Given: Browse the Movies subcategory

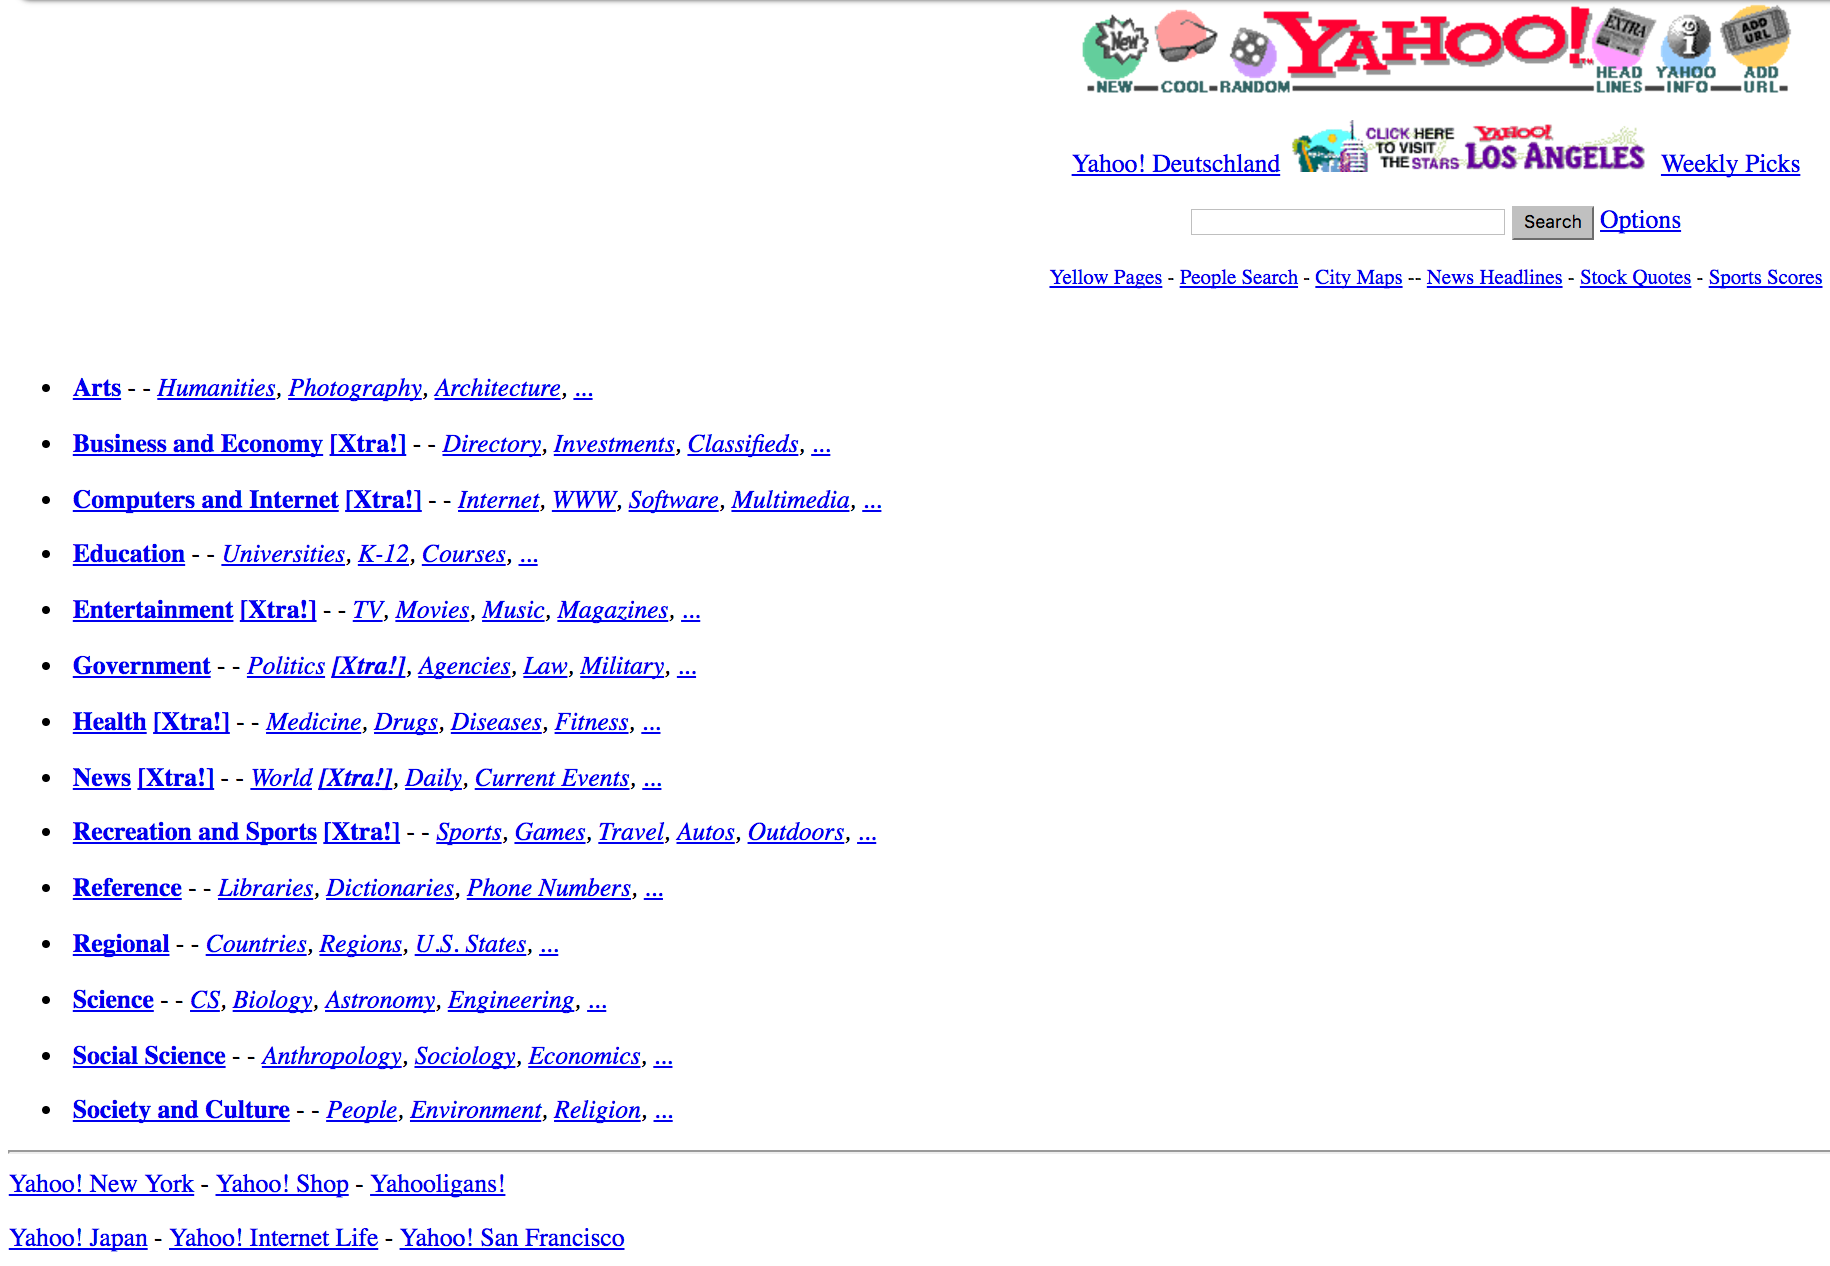Looking at the screenshot, I should point(432,610).
